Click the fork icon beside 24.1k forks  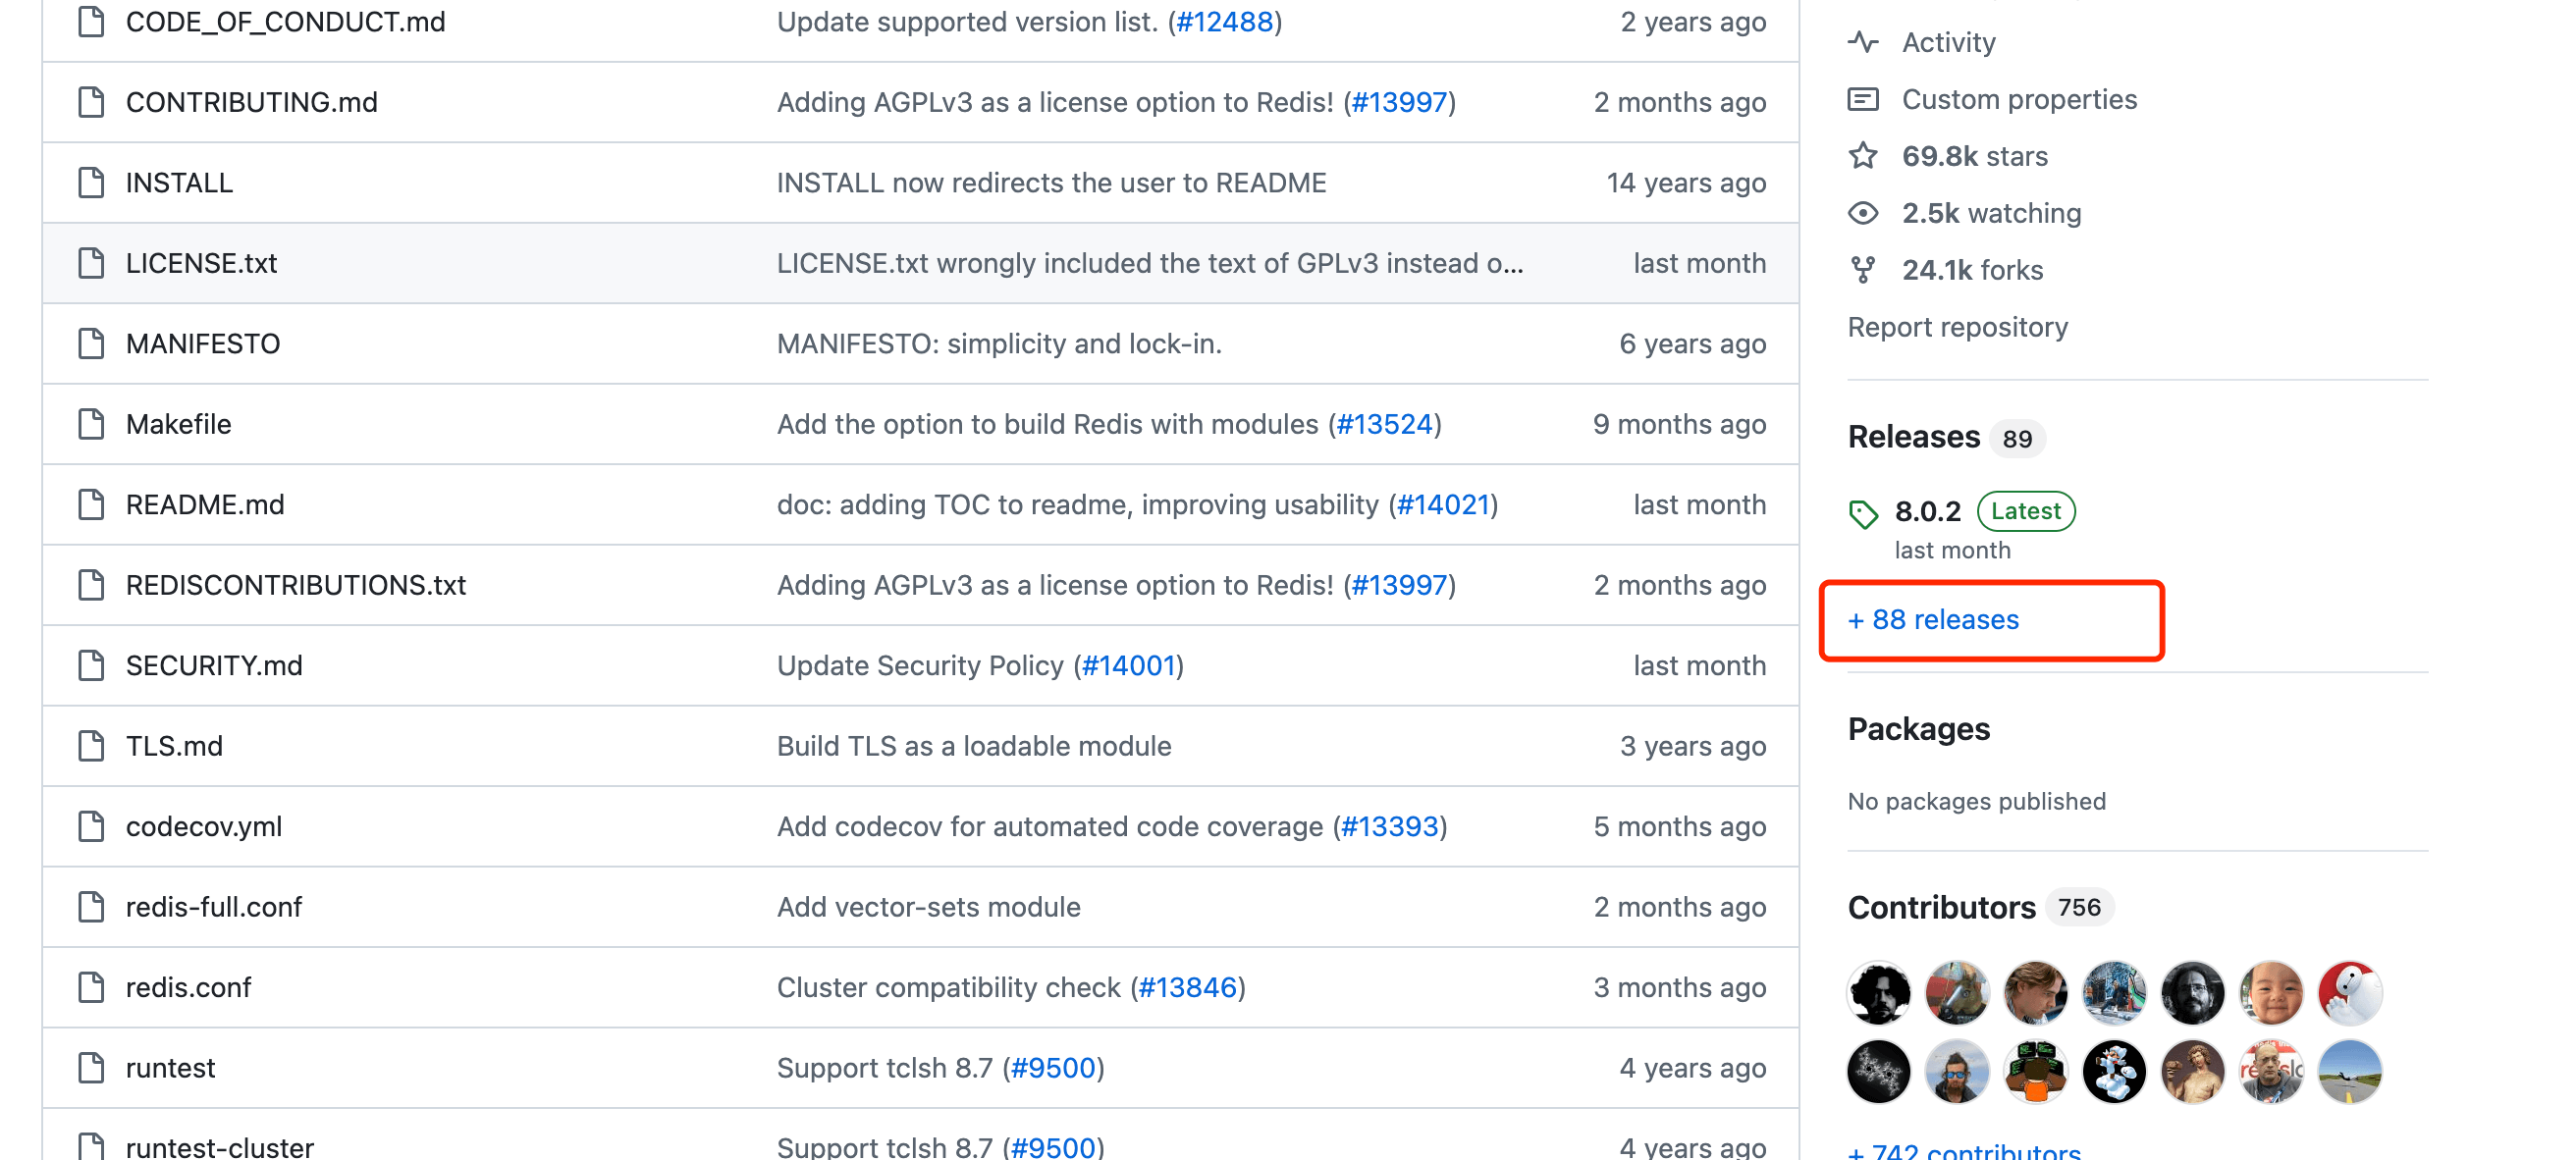coord(1862,270)
